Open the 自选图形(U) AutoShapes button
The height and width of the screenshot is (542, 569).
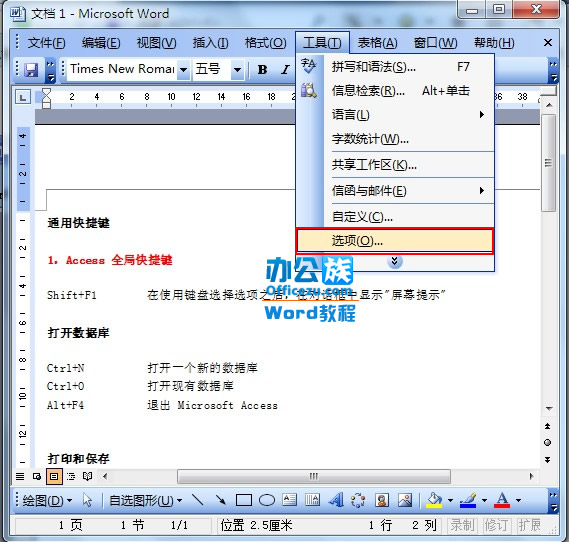pyautogui.click(x=145, y=501)
